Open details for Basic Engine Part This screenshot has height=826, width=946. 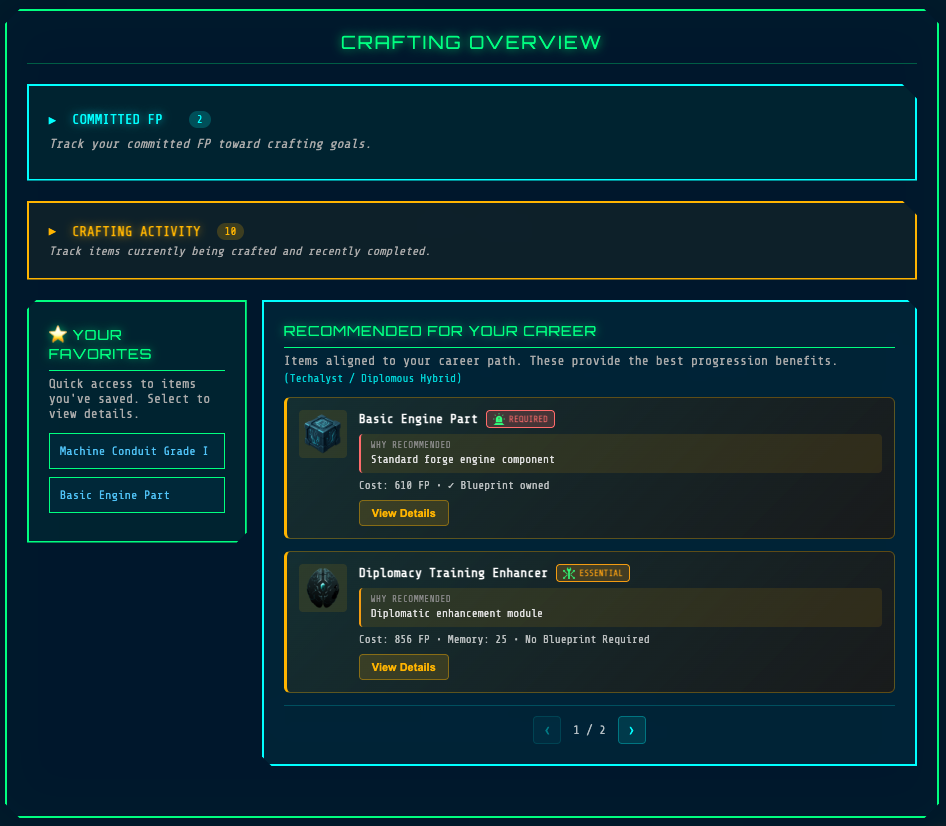[404, 513]
